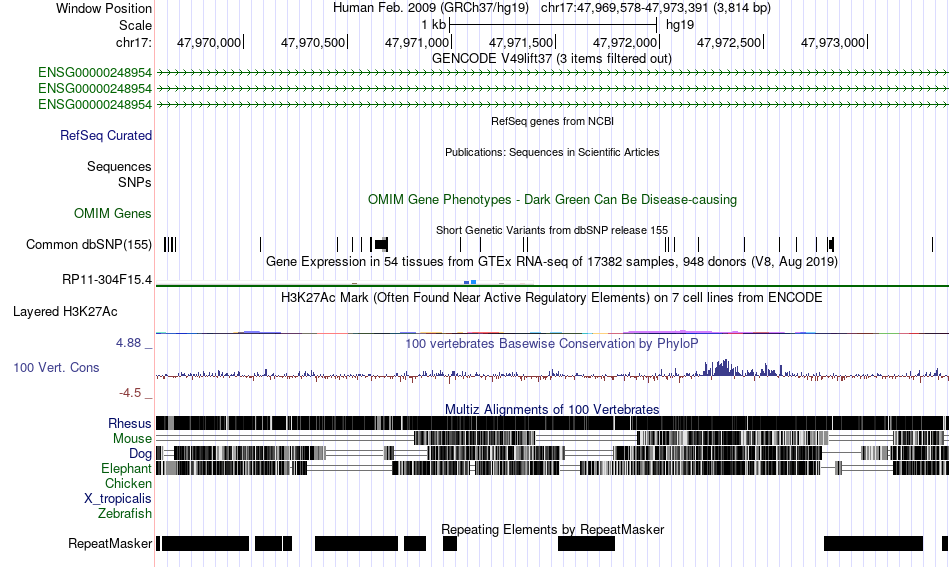Open Publications: Sequences in Scientific Articles title
Screen dimensions: 950x567
[x=552, y=152]
